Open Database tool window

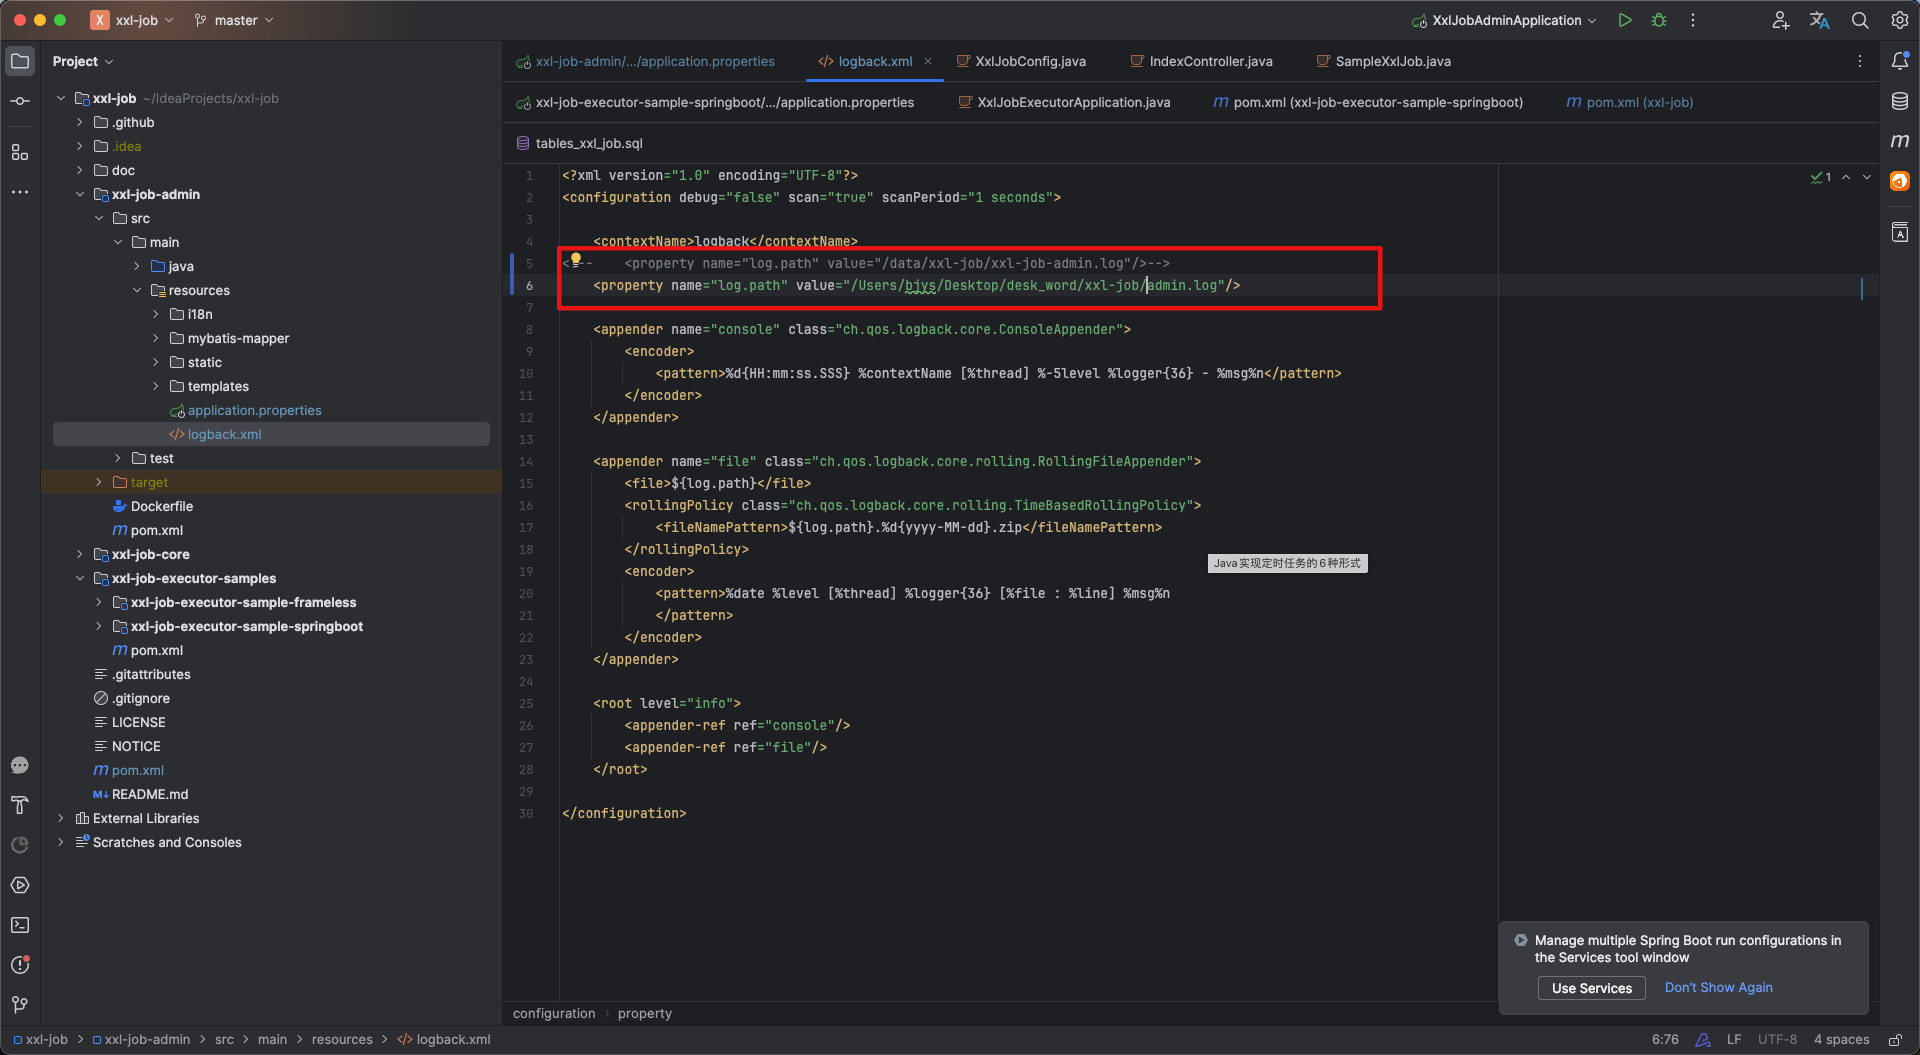(1900, 101)
